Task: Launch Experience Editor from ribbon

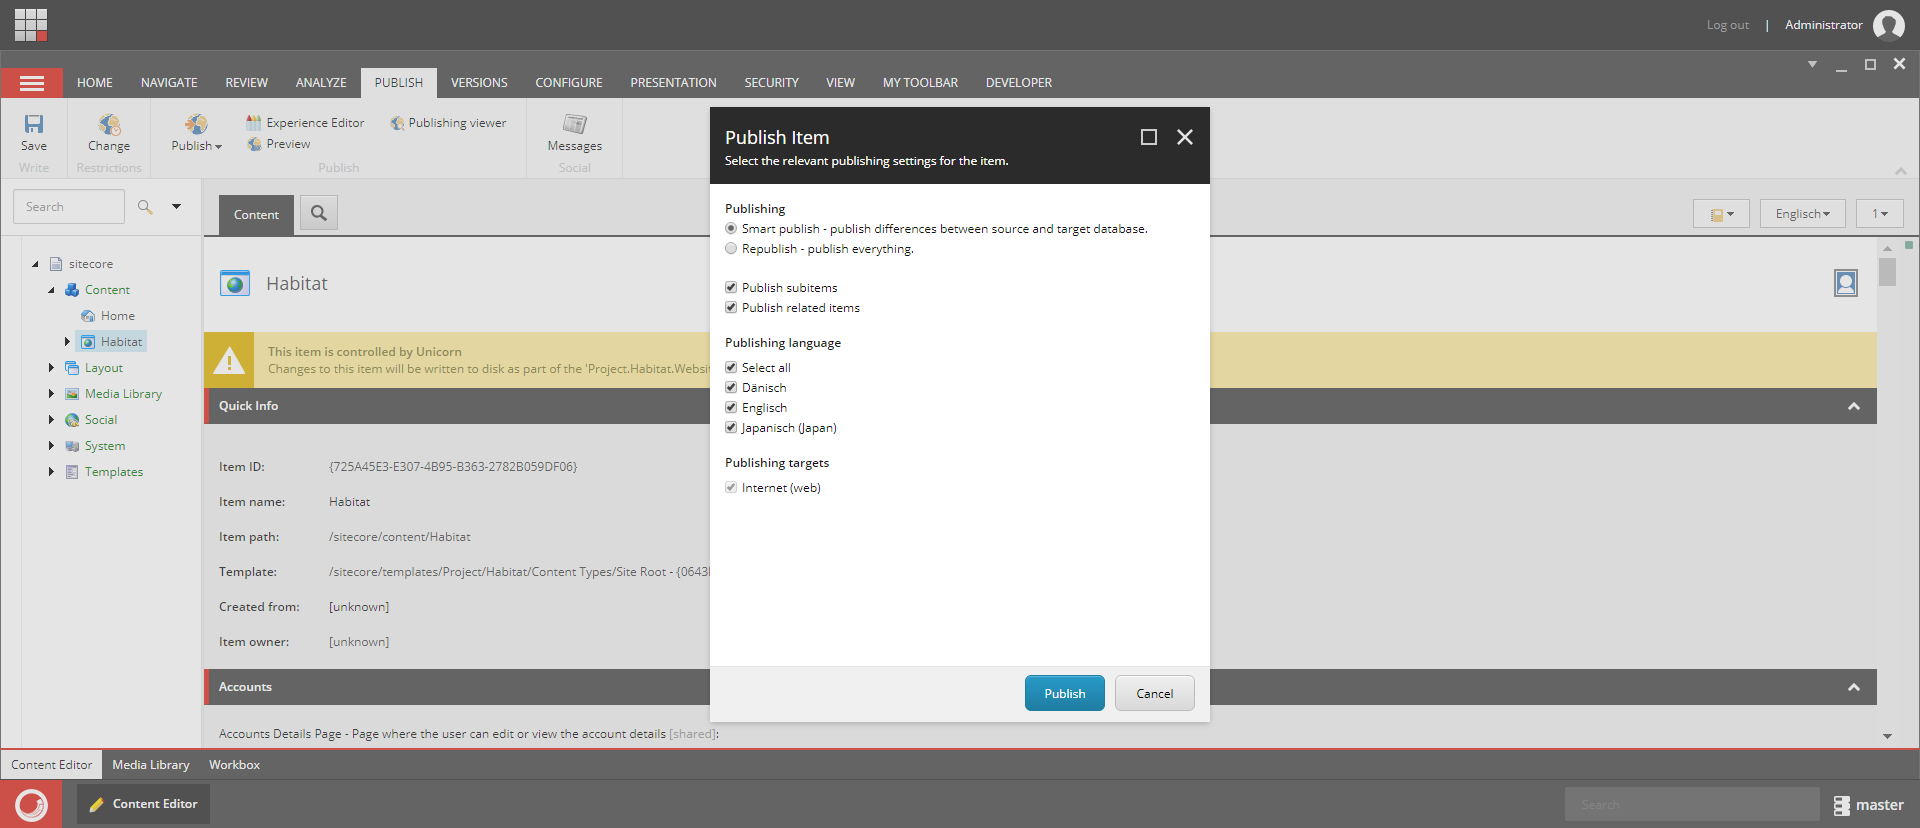Action: (306, 122)
